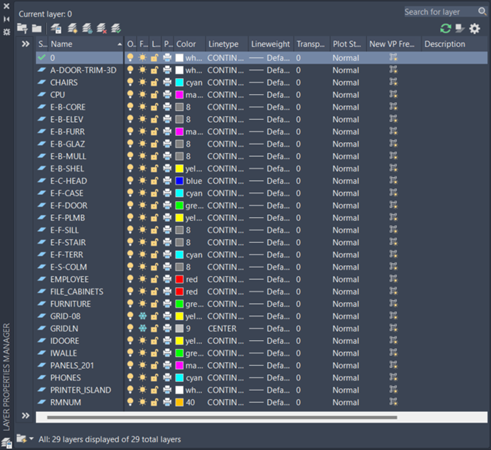
Task: Select the E-B-SHEL layer name
Action: 67,169
